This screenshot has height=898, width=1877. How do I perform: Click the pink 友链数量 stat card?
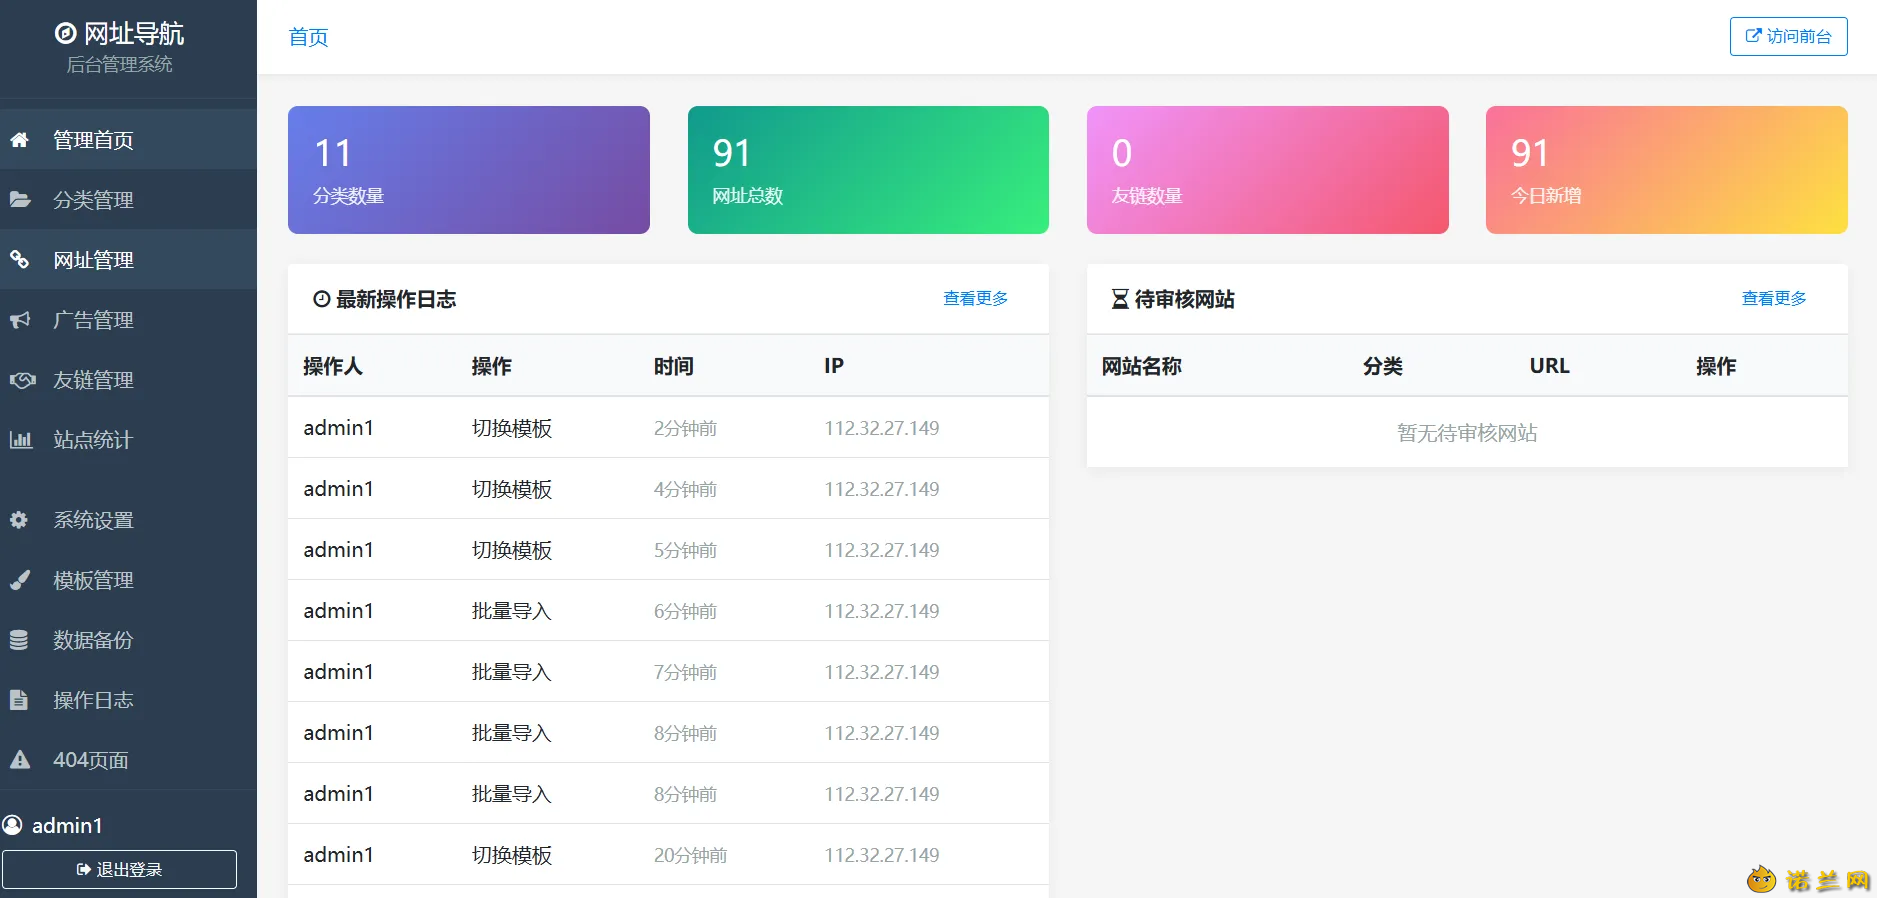click(1268, 170)
